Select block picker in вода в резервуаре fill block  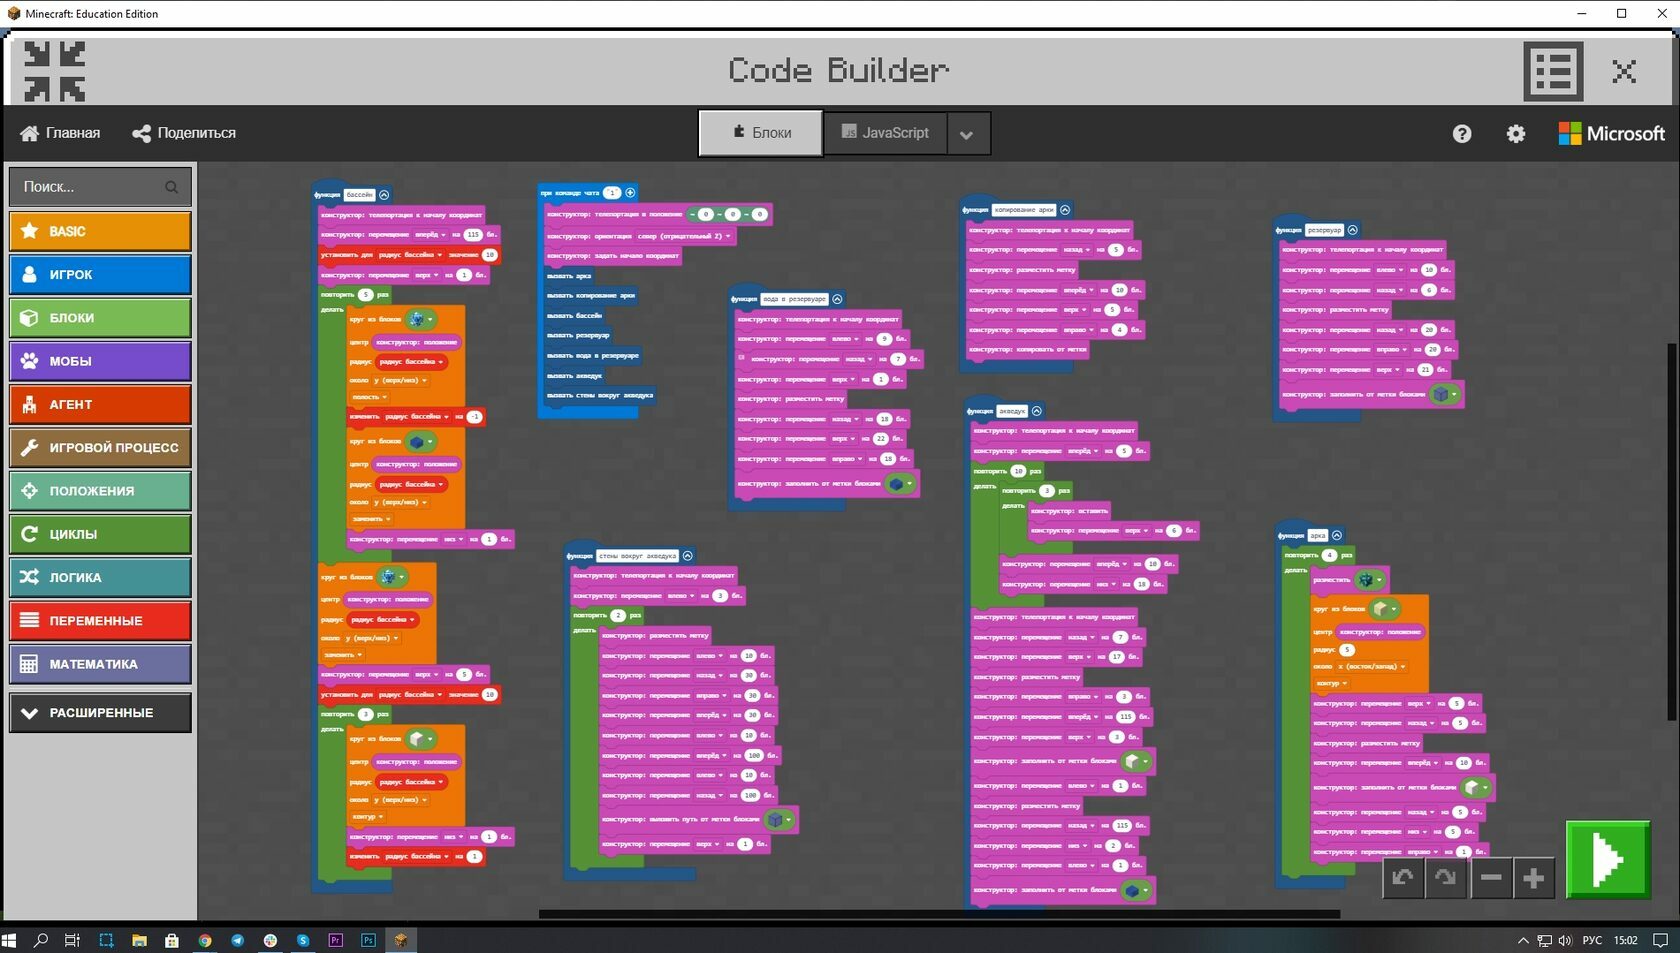(901, 483)
